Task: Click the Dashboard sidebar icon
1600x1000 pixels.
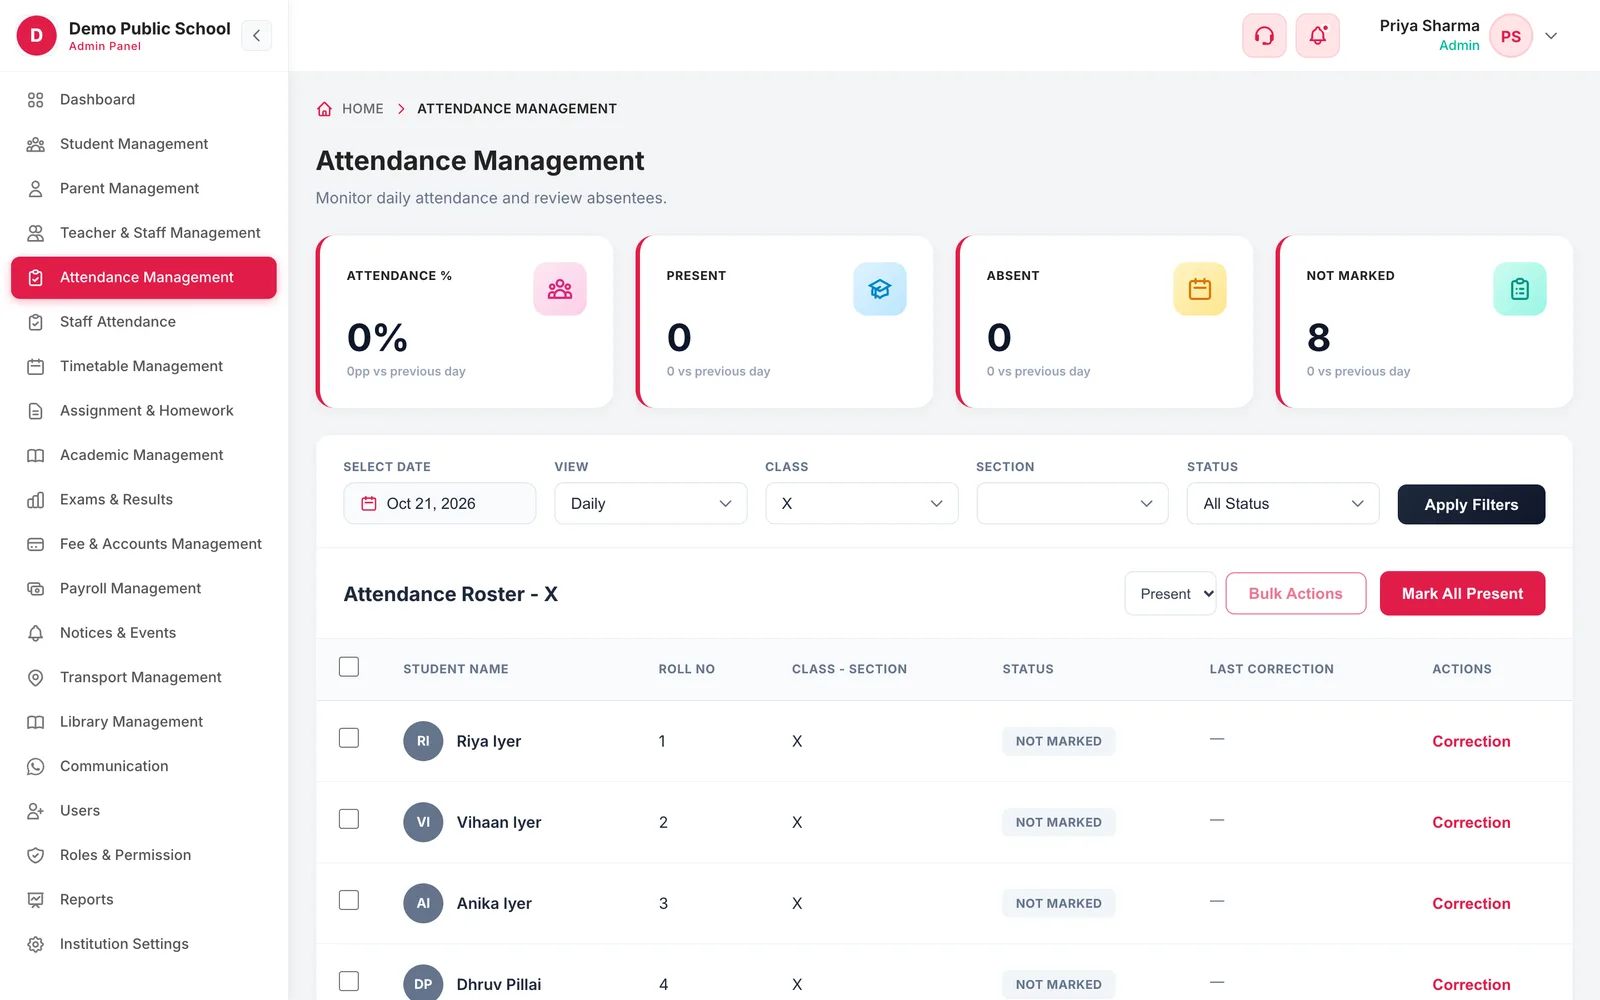Action: (x=36, y=100)
